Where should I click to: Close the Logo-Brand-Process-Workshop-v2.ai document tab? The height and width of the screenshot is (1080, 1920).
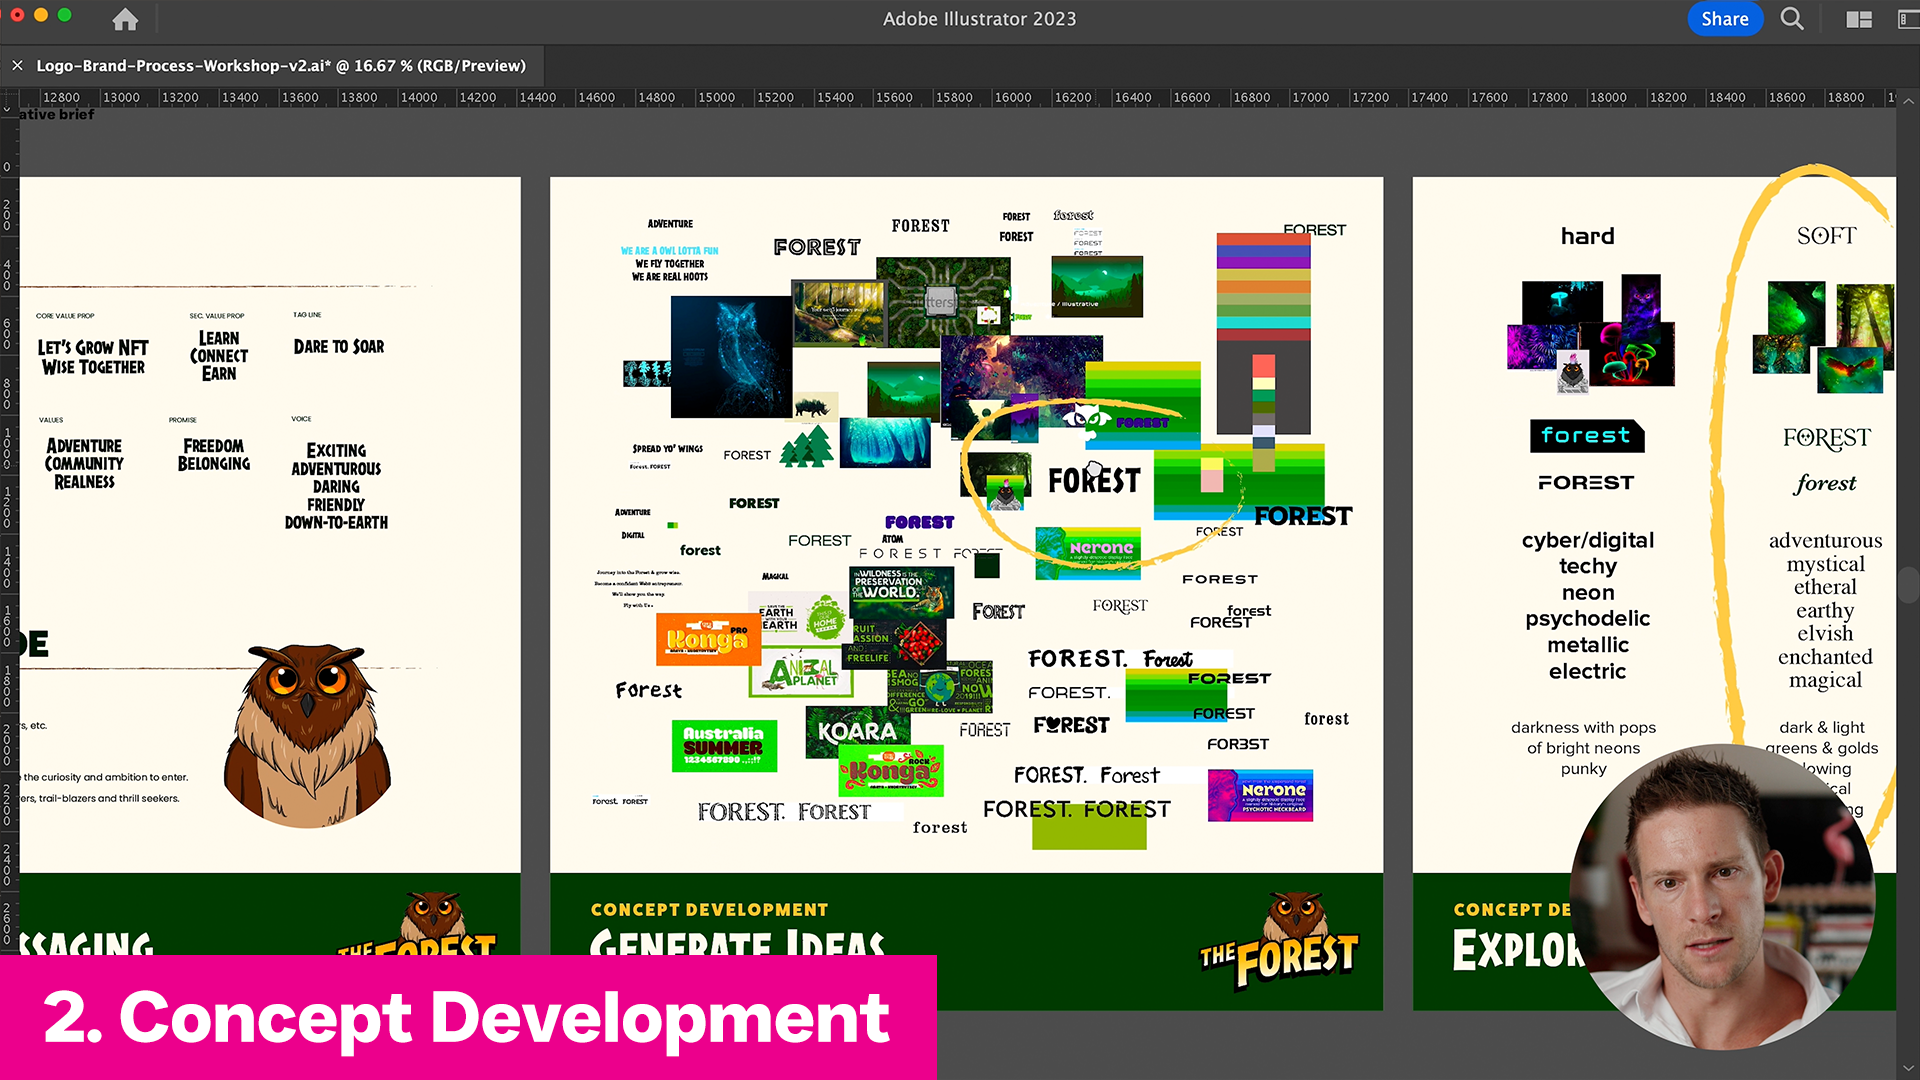point(17,66)
